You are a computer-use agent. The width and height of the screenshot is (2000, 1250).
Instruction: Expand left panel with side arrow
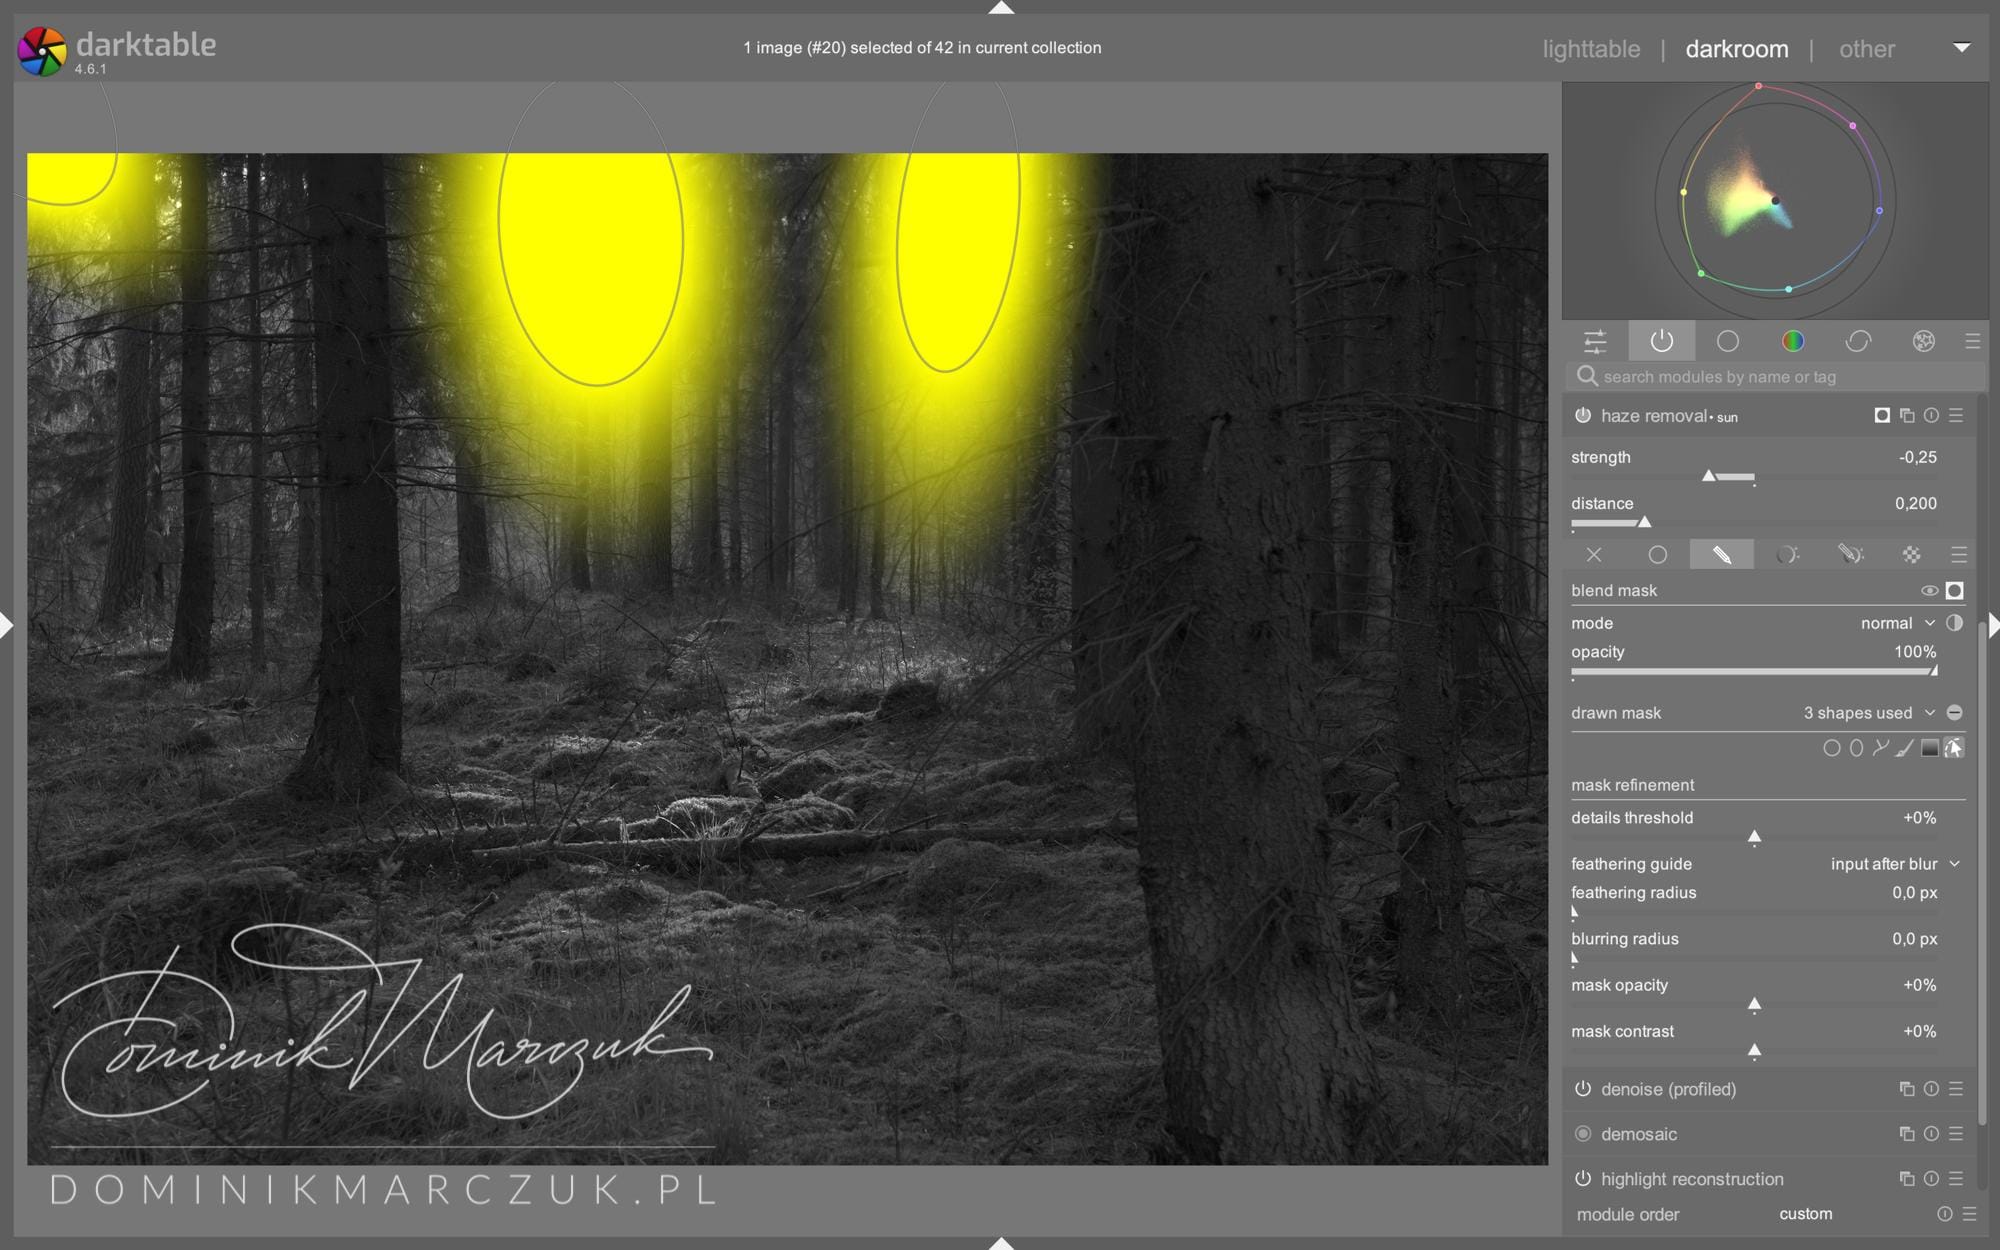click(x=7, y=626)
